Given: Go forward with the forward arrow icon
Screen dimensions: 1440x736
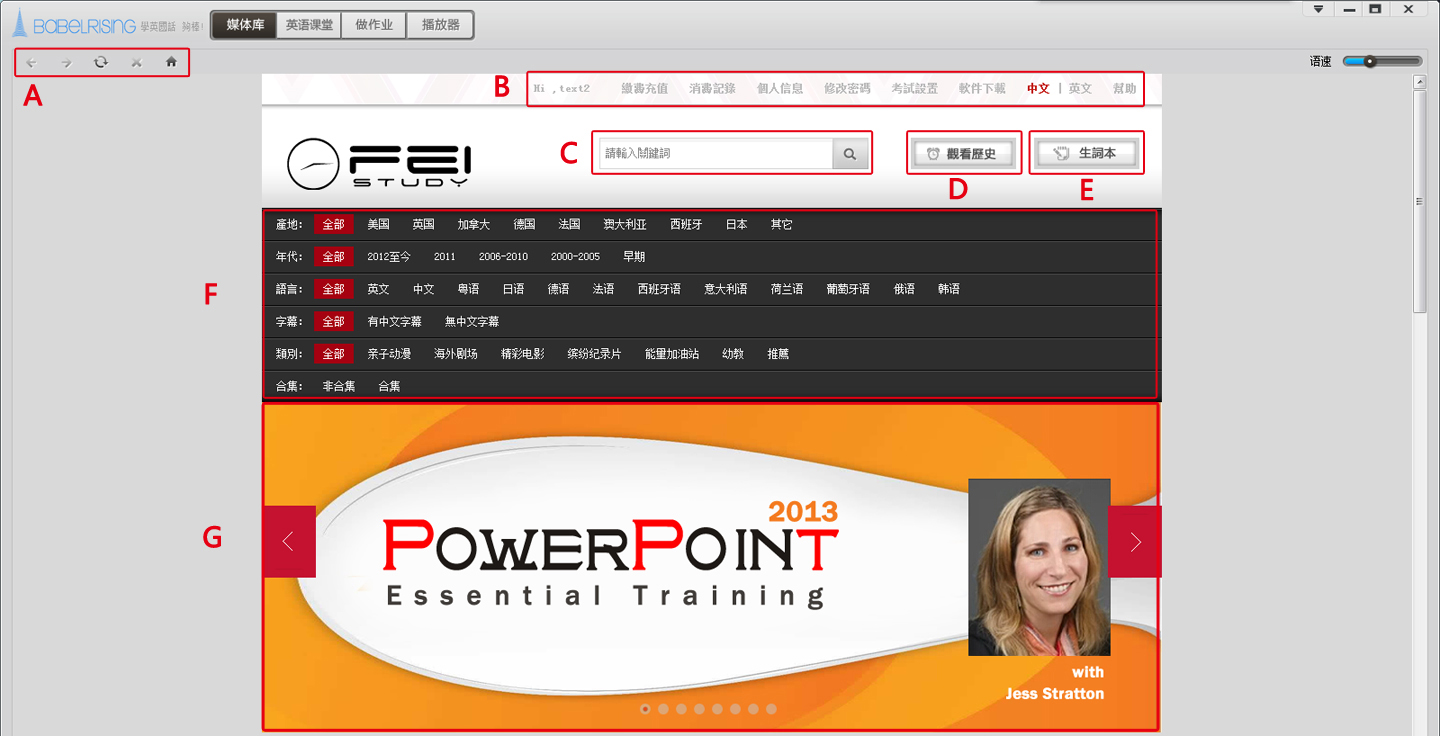Looking at the screenshot, I should click(x=66, y=62).
